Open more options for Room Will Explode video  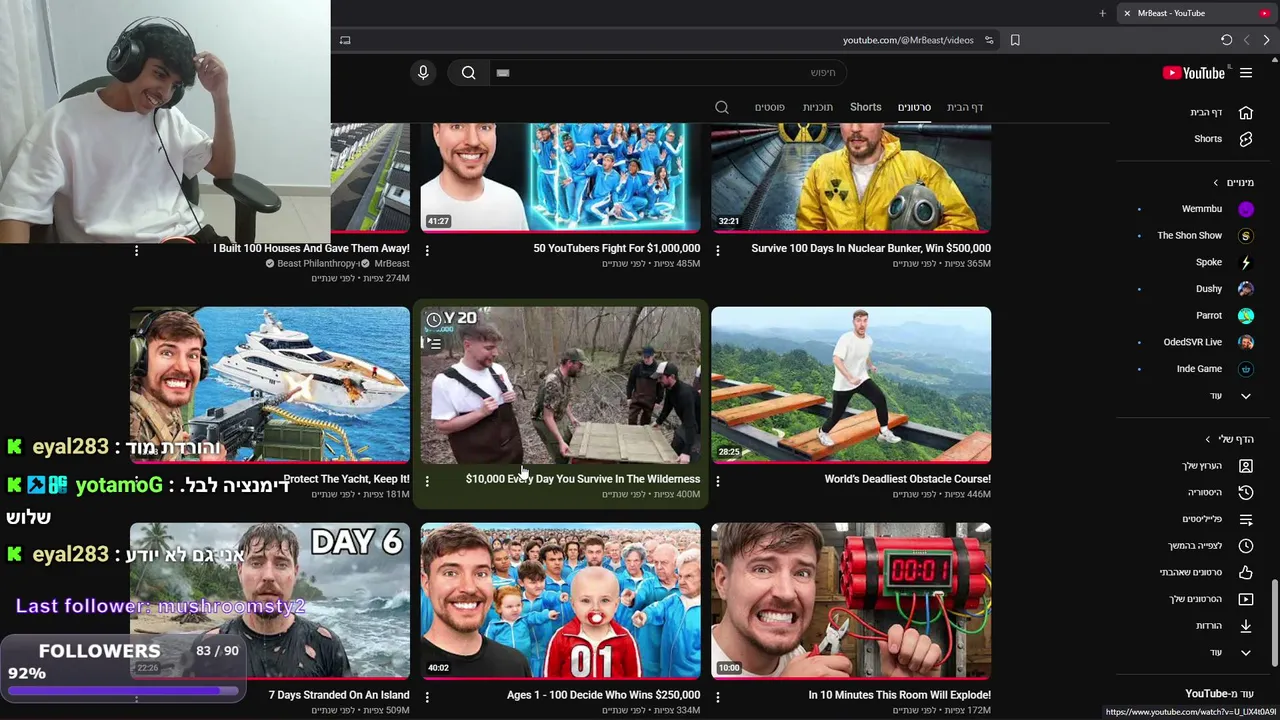[718, 697]
